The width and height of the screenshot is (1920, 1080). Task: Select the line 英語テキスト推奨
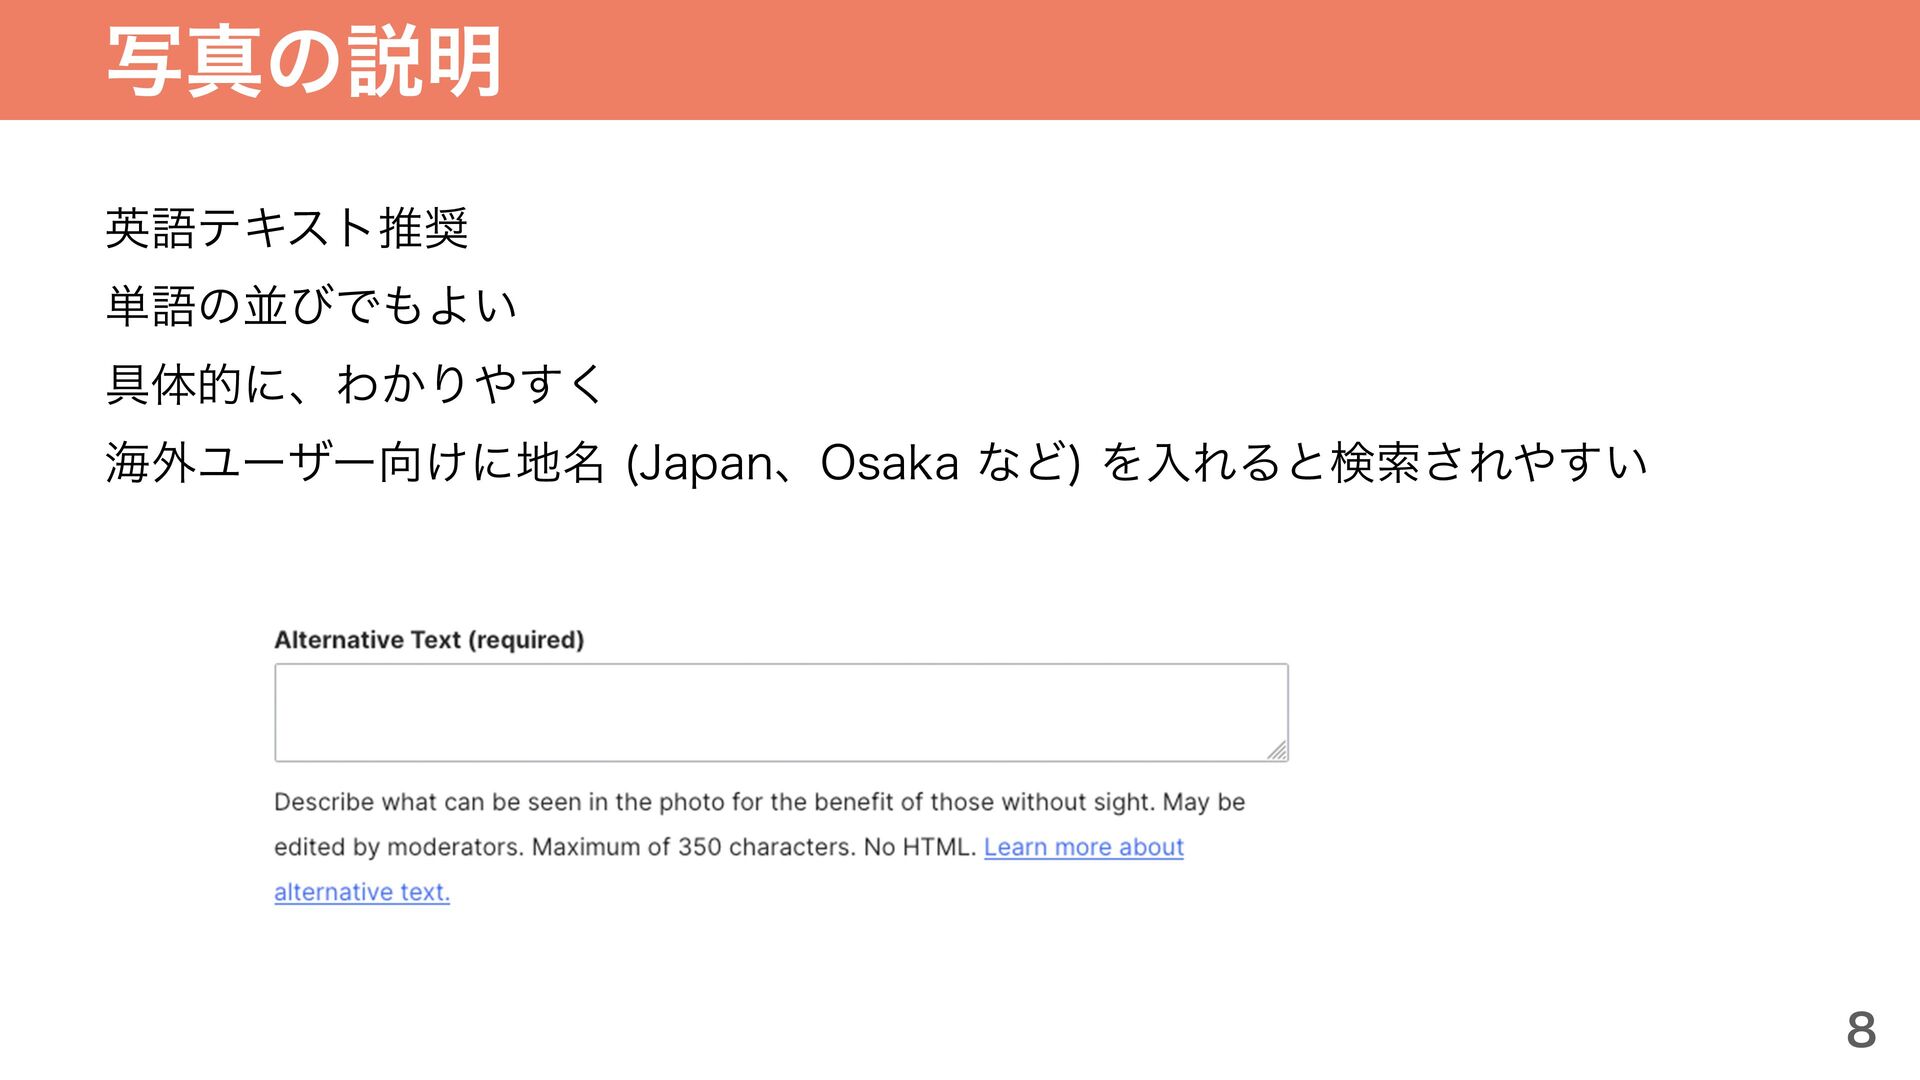[x=287, y=228]
